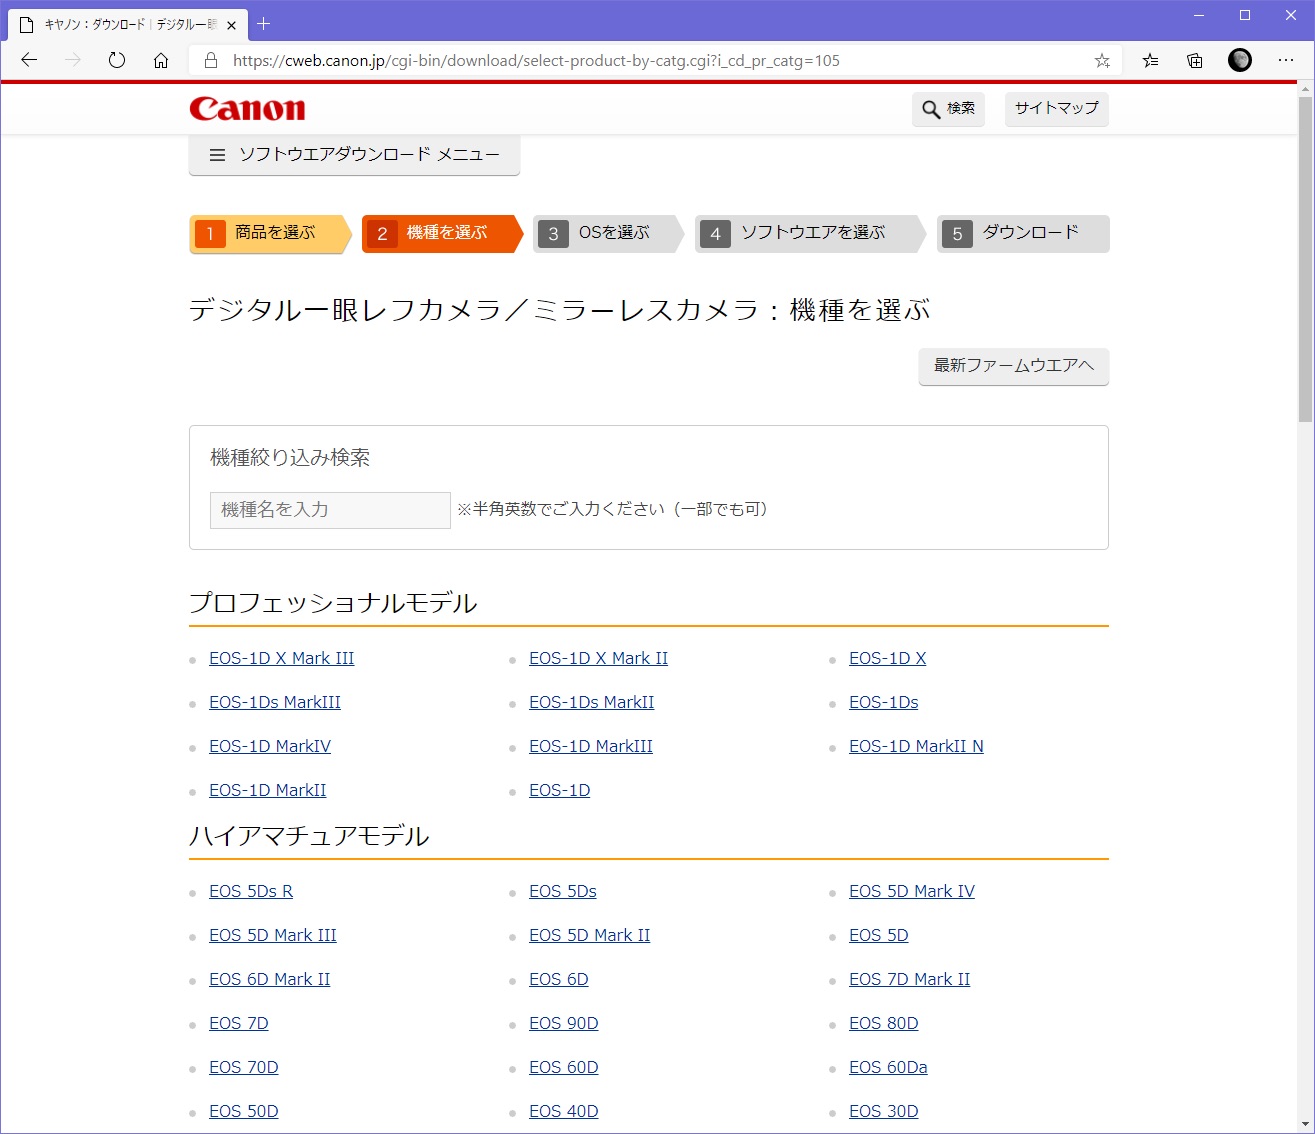This screenshot has width=1315, height=1134.
Task: Open the EOS 5D Mark III link
Action: click(x=272, y=935)
